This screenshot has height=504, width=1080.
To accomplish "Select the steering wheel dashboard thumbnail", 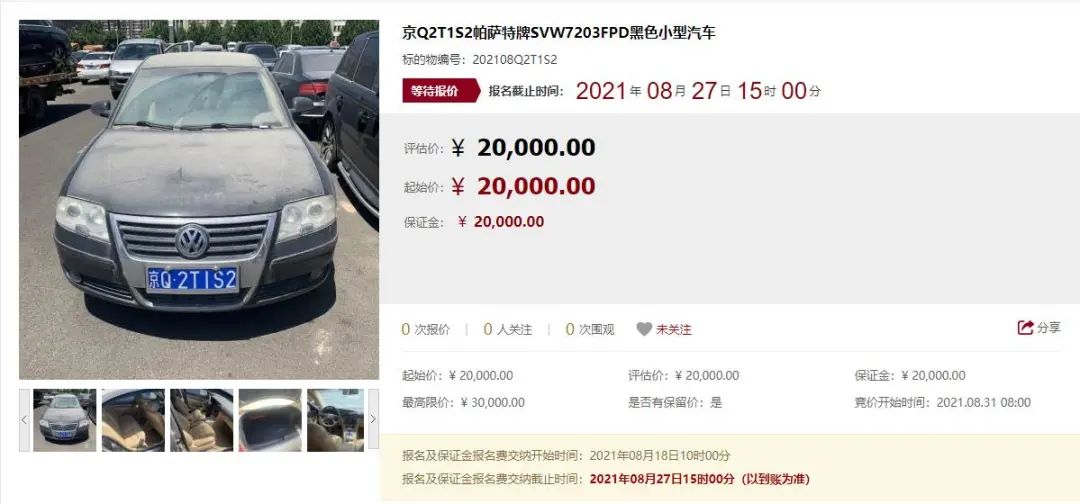I will 335,420.
